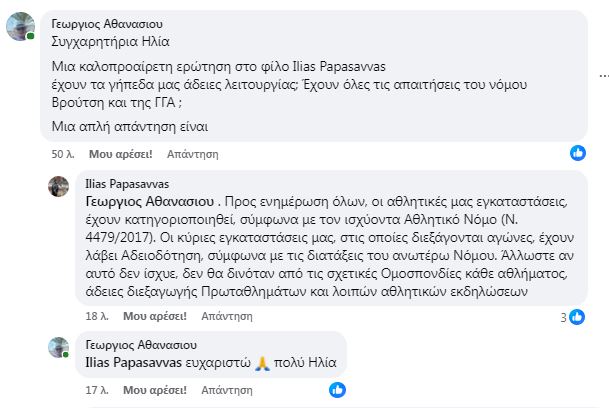Open the 50 λ. timestamp link
The width and height of the screenshot is (609, 408).
[63, 155]
